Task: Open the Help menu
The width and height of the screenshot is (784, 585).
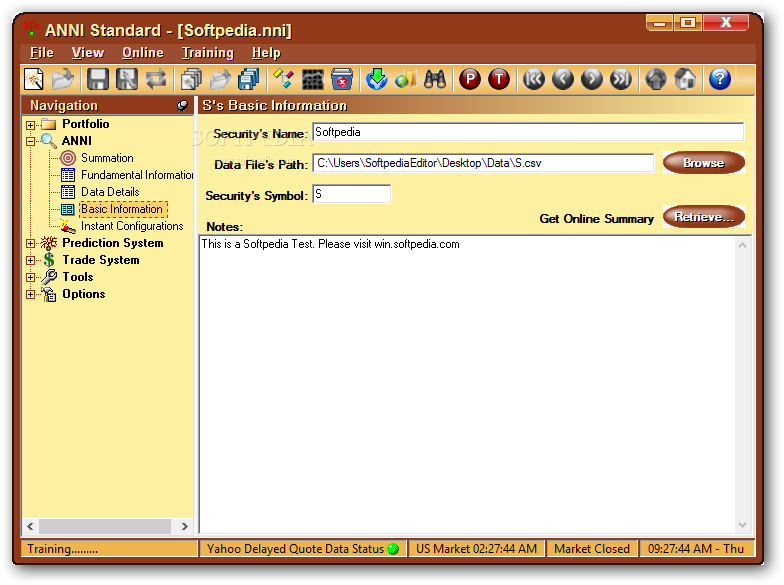Action: pyautogui.click(x=266, y=52)
